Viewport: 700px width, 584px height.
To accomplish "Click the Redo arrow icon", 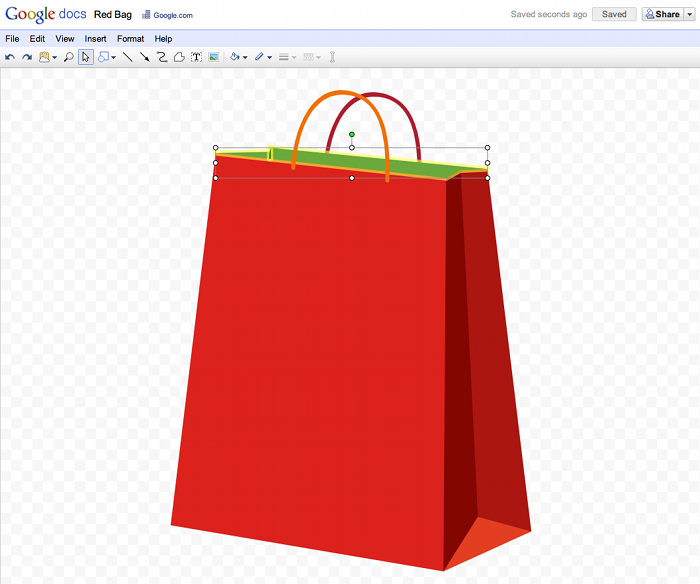I will [27, 57].
